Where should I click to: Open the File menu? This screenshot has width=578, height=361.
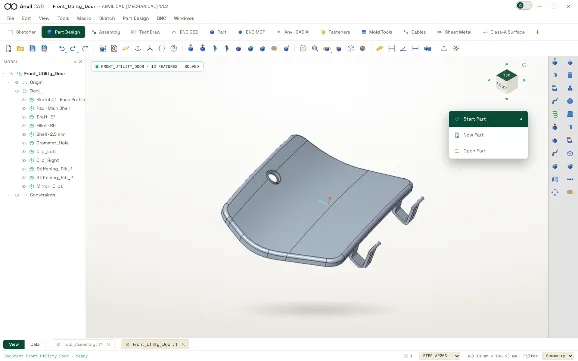pos(10,18)
